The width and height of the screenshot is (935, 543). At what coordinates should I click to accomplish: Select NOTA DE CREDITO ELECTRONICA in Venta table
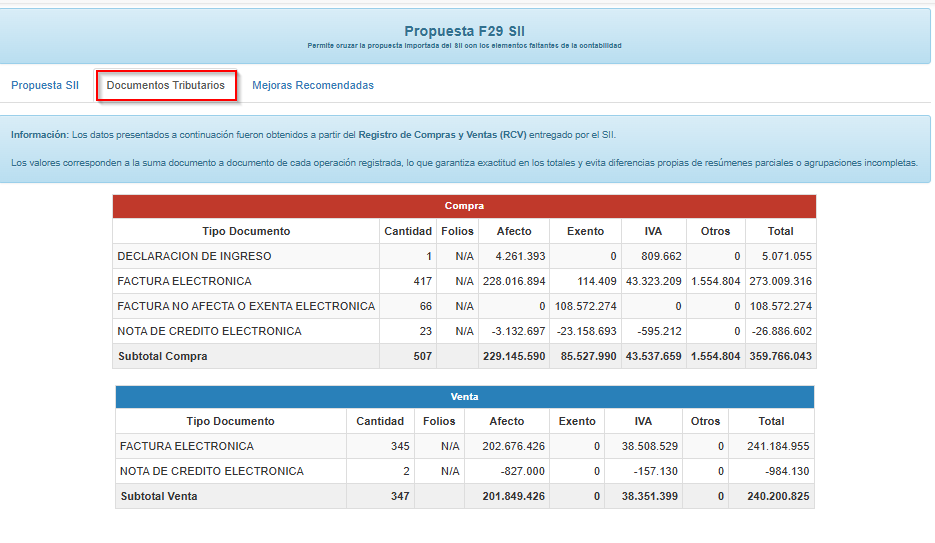click(212, 471)
